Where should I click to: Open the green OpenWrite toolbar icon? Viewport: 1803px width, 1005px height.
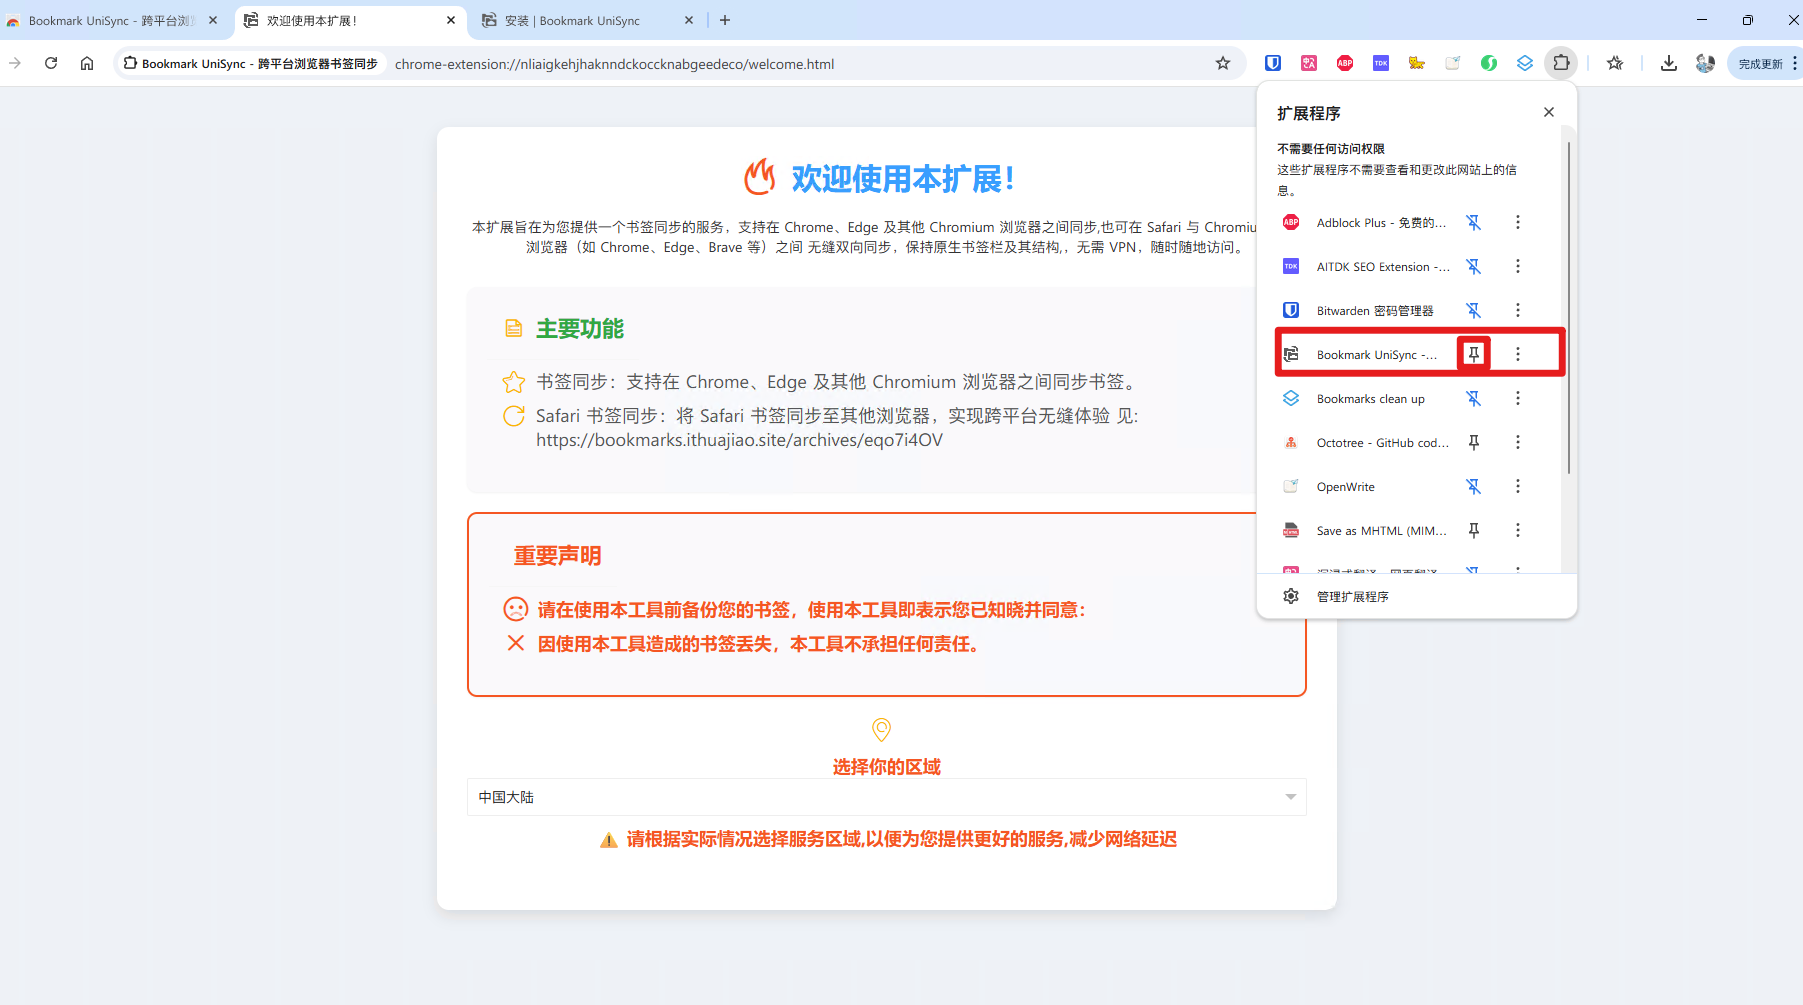coord(1489,63)
